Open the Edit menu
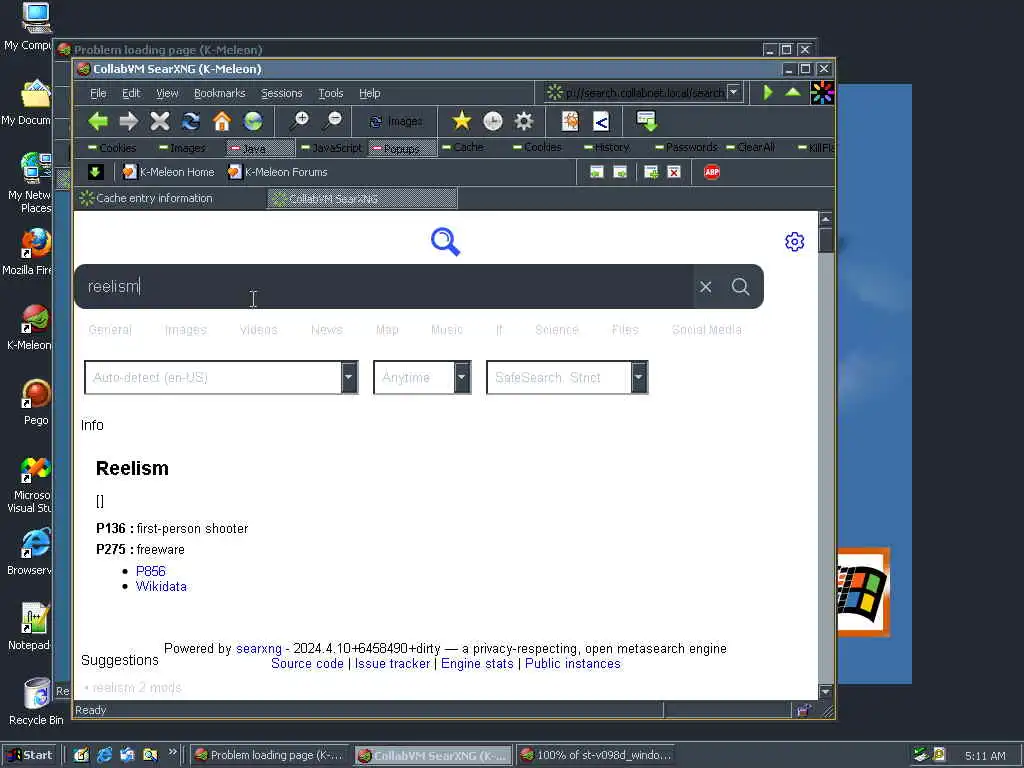The width and height of the screenshot is (1024, 768). (131, 93)
